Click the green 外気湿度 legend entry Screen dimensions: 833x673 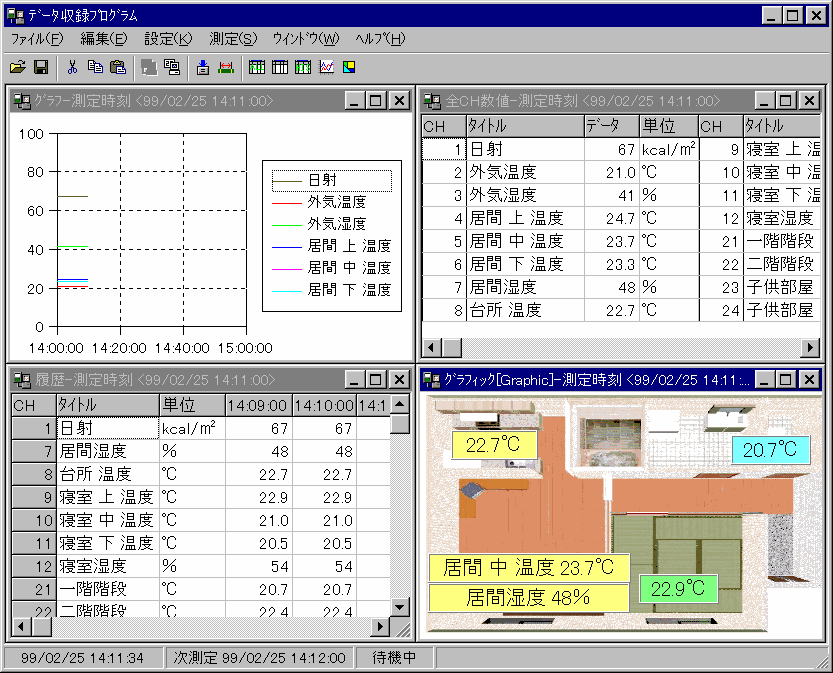coord(319,224)
